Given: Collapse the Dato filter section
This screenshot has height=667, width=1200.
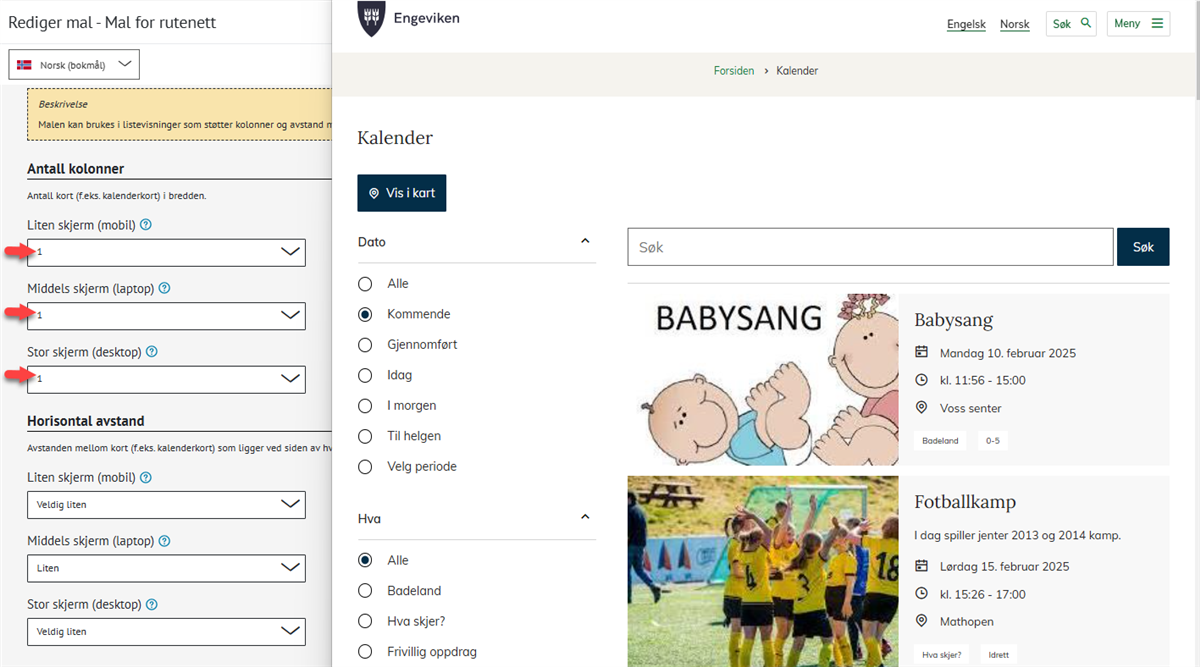Looking at the screenshot, I should [x=585, y=242].
